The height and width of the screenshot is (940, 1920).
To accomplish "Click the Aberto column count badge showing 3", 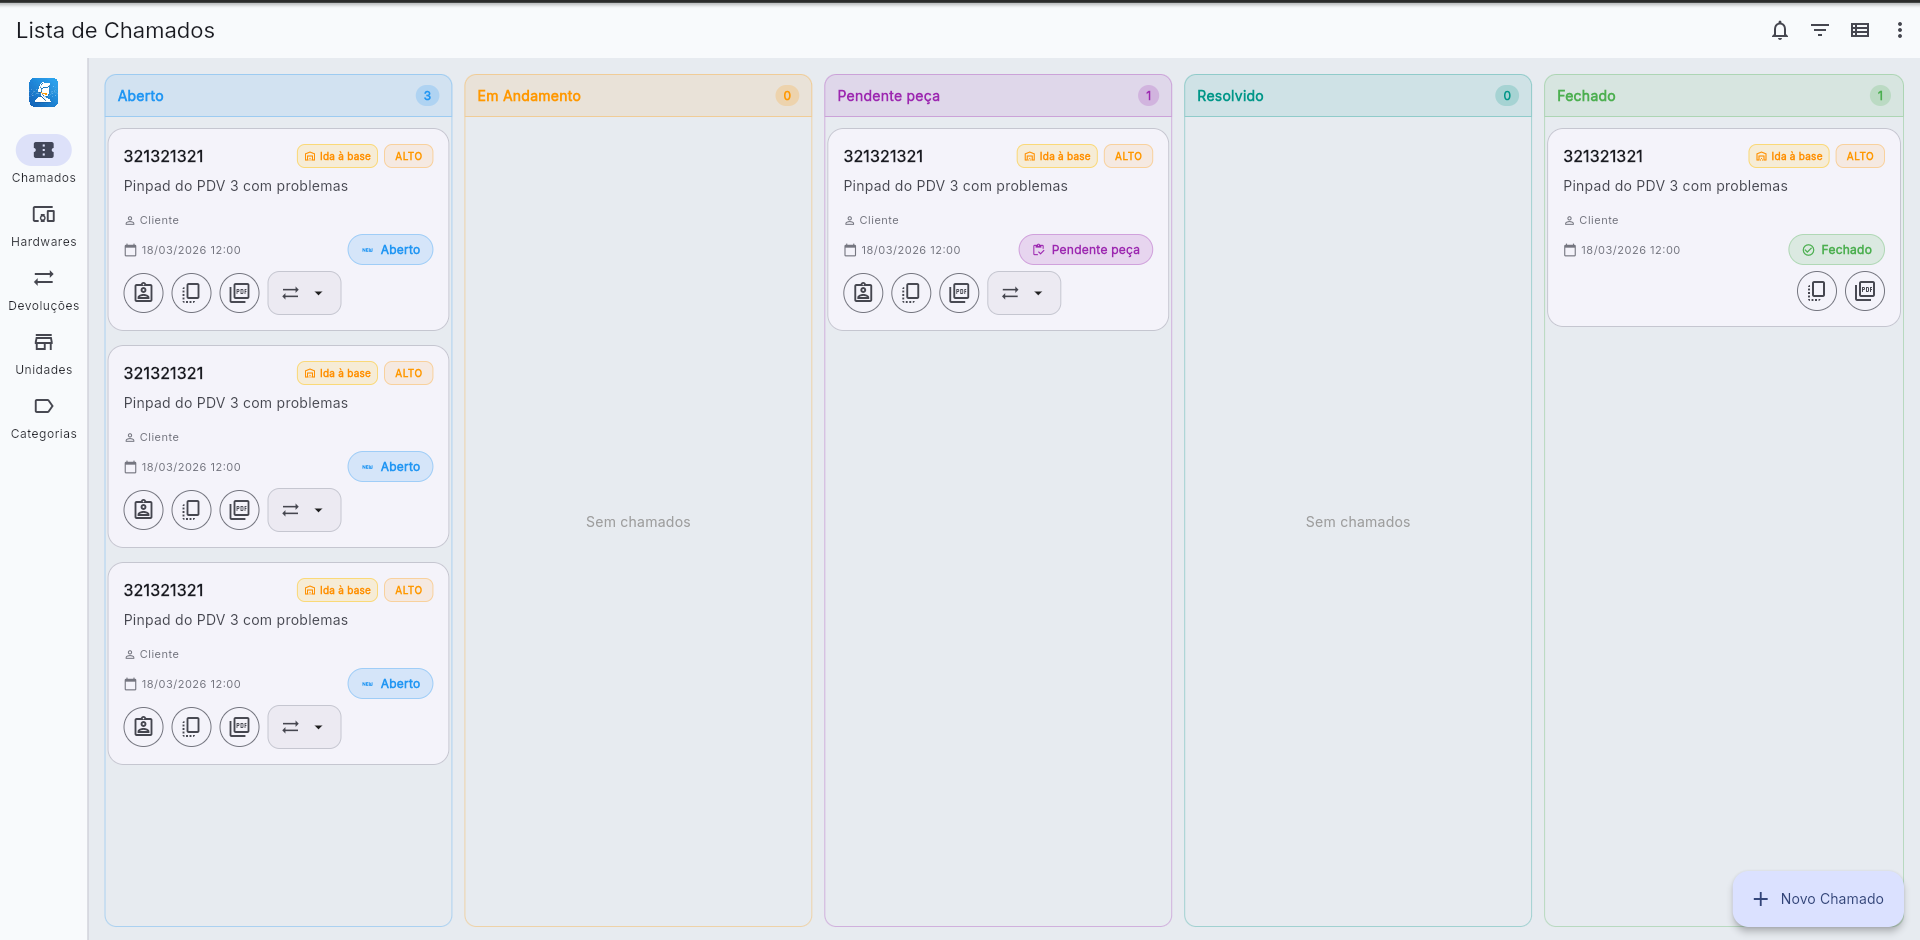I will click(x=427, y=95).
